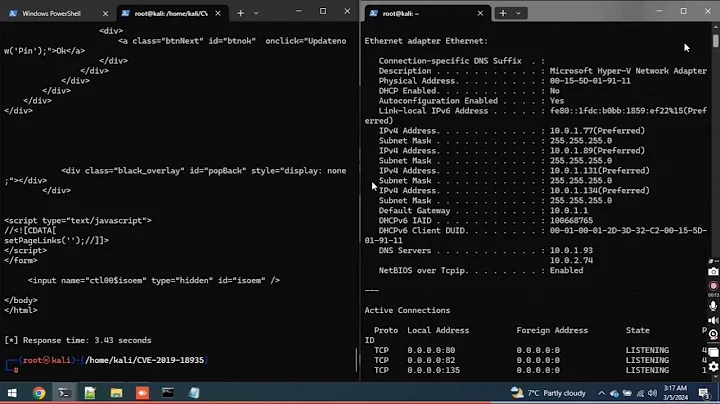Screen dimensions: 720x404
Task: Close the root@kali /home/kali tab
Action: (x=218, y=13)
